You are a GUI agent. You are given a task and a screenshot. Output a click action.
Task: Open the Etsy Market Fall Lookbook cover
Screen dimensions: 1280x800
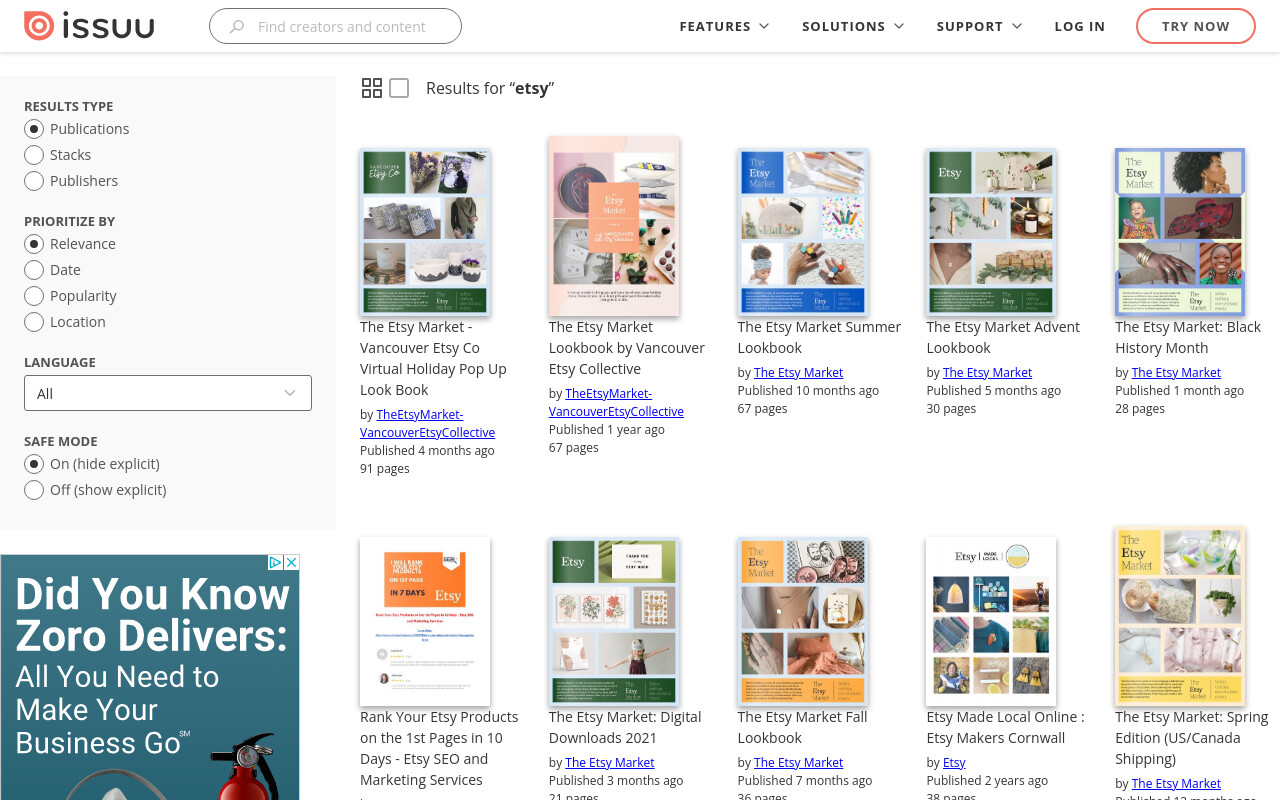coord(803,622)
